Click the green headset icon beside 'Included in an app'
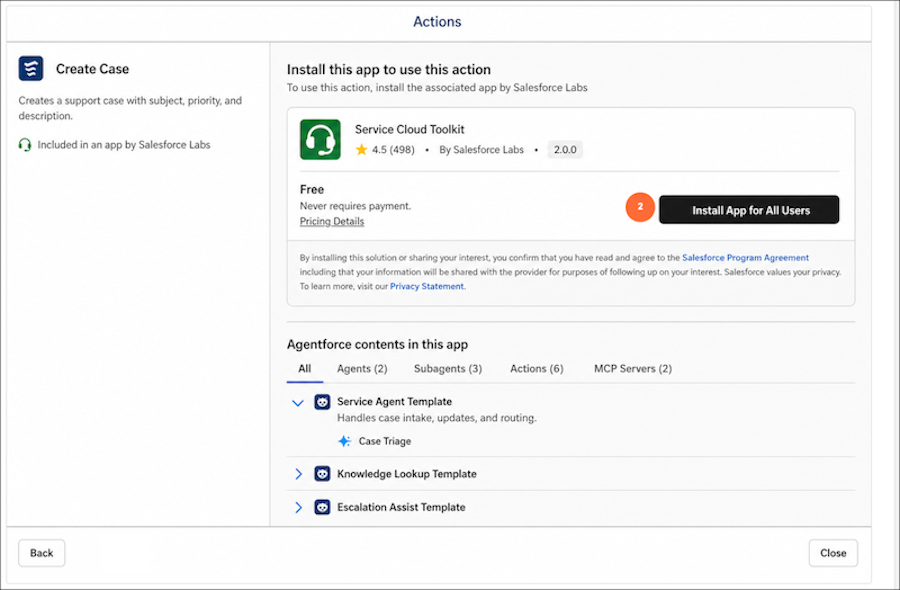Screen dimensions: 900x590 [25, 145]
